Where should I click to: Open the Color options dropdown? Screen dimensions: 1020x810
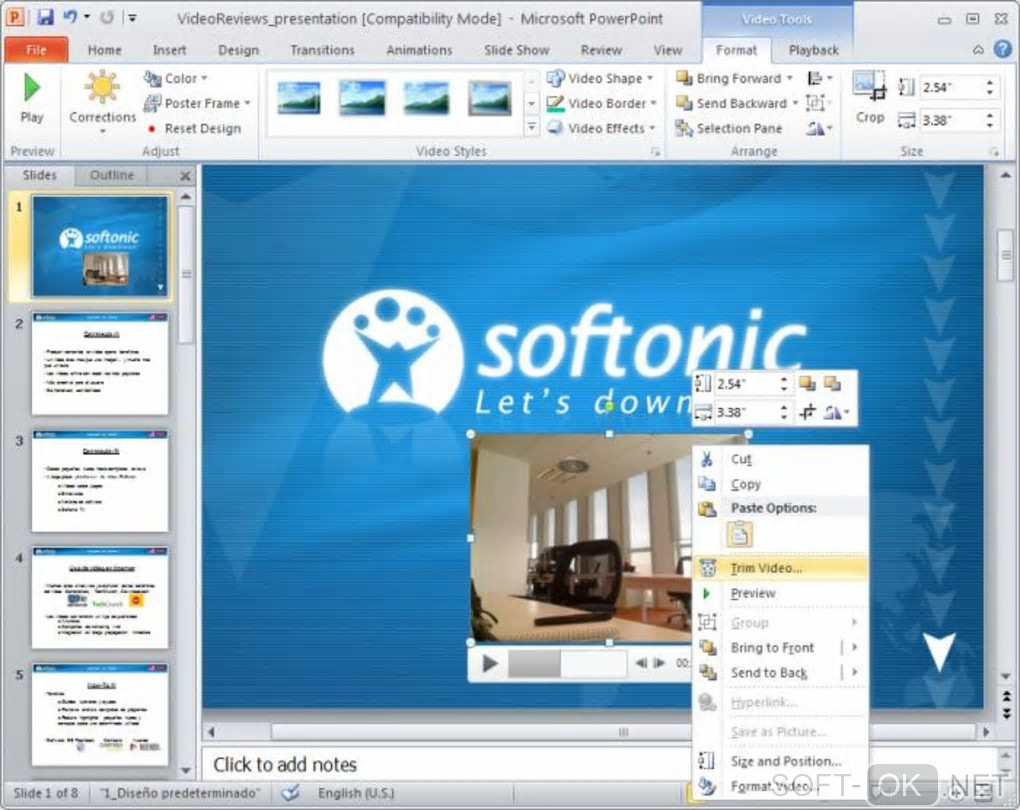(x=176, y=78)
